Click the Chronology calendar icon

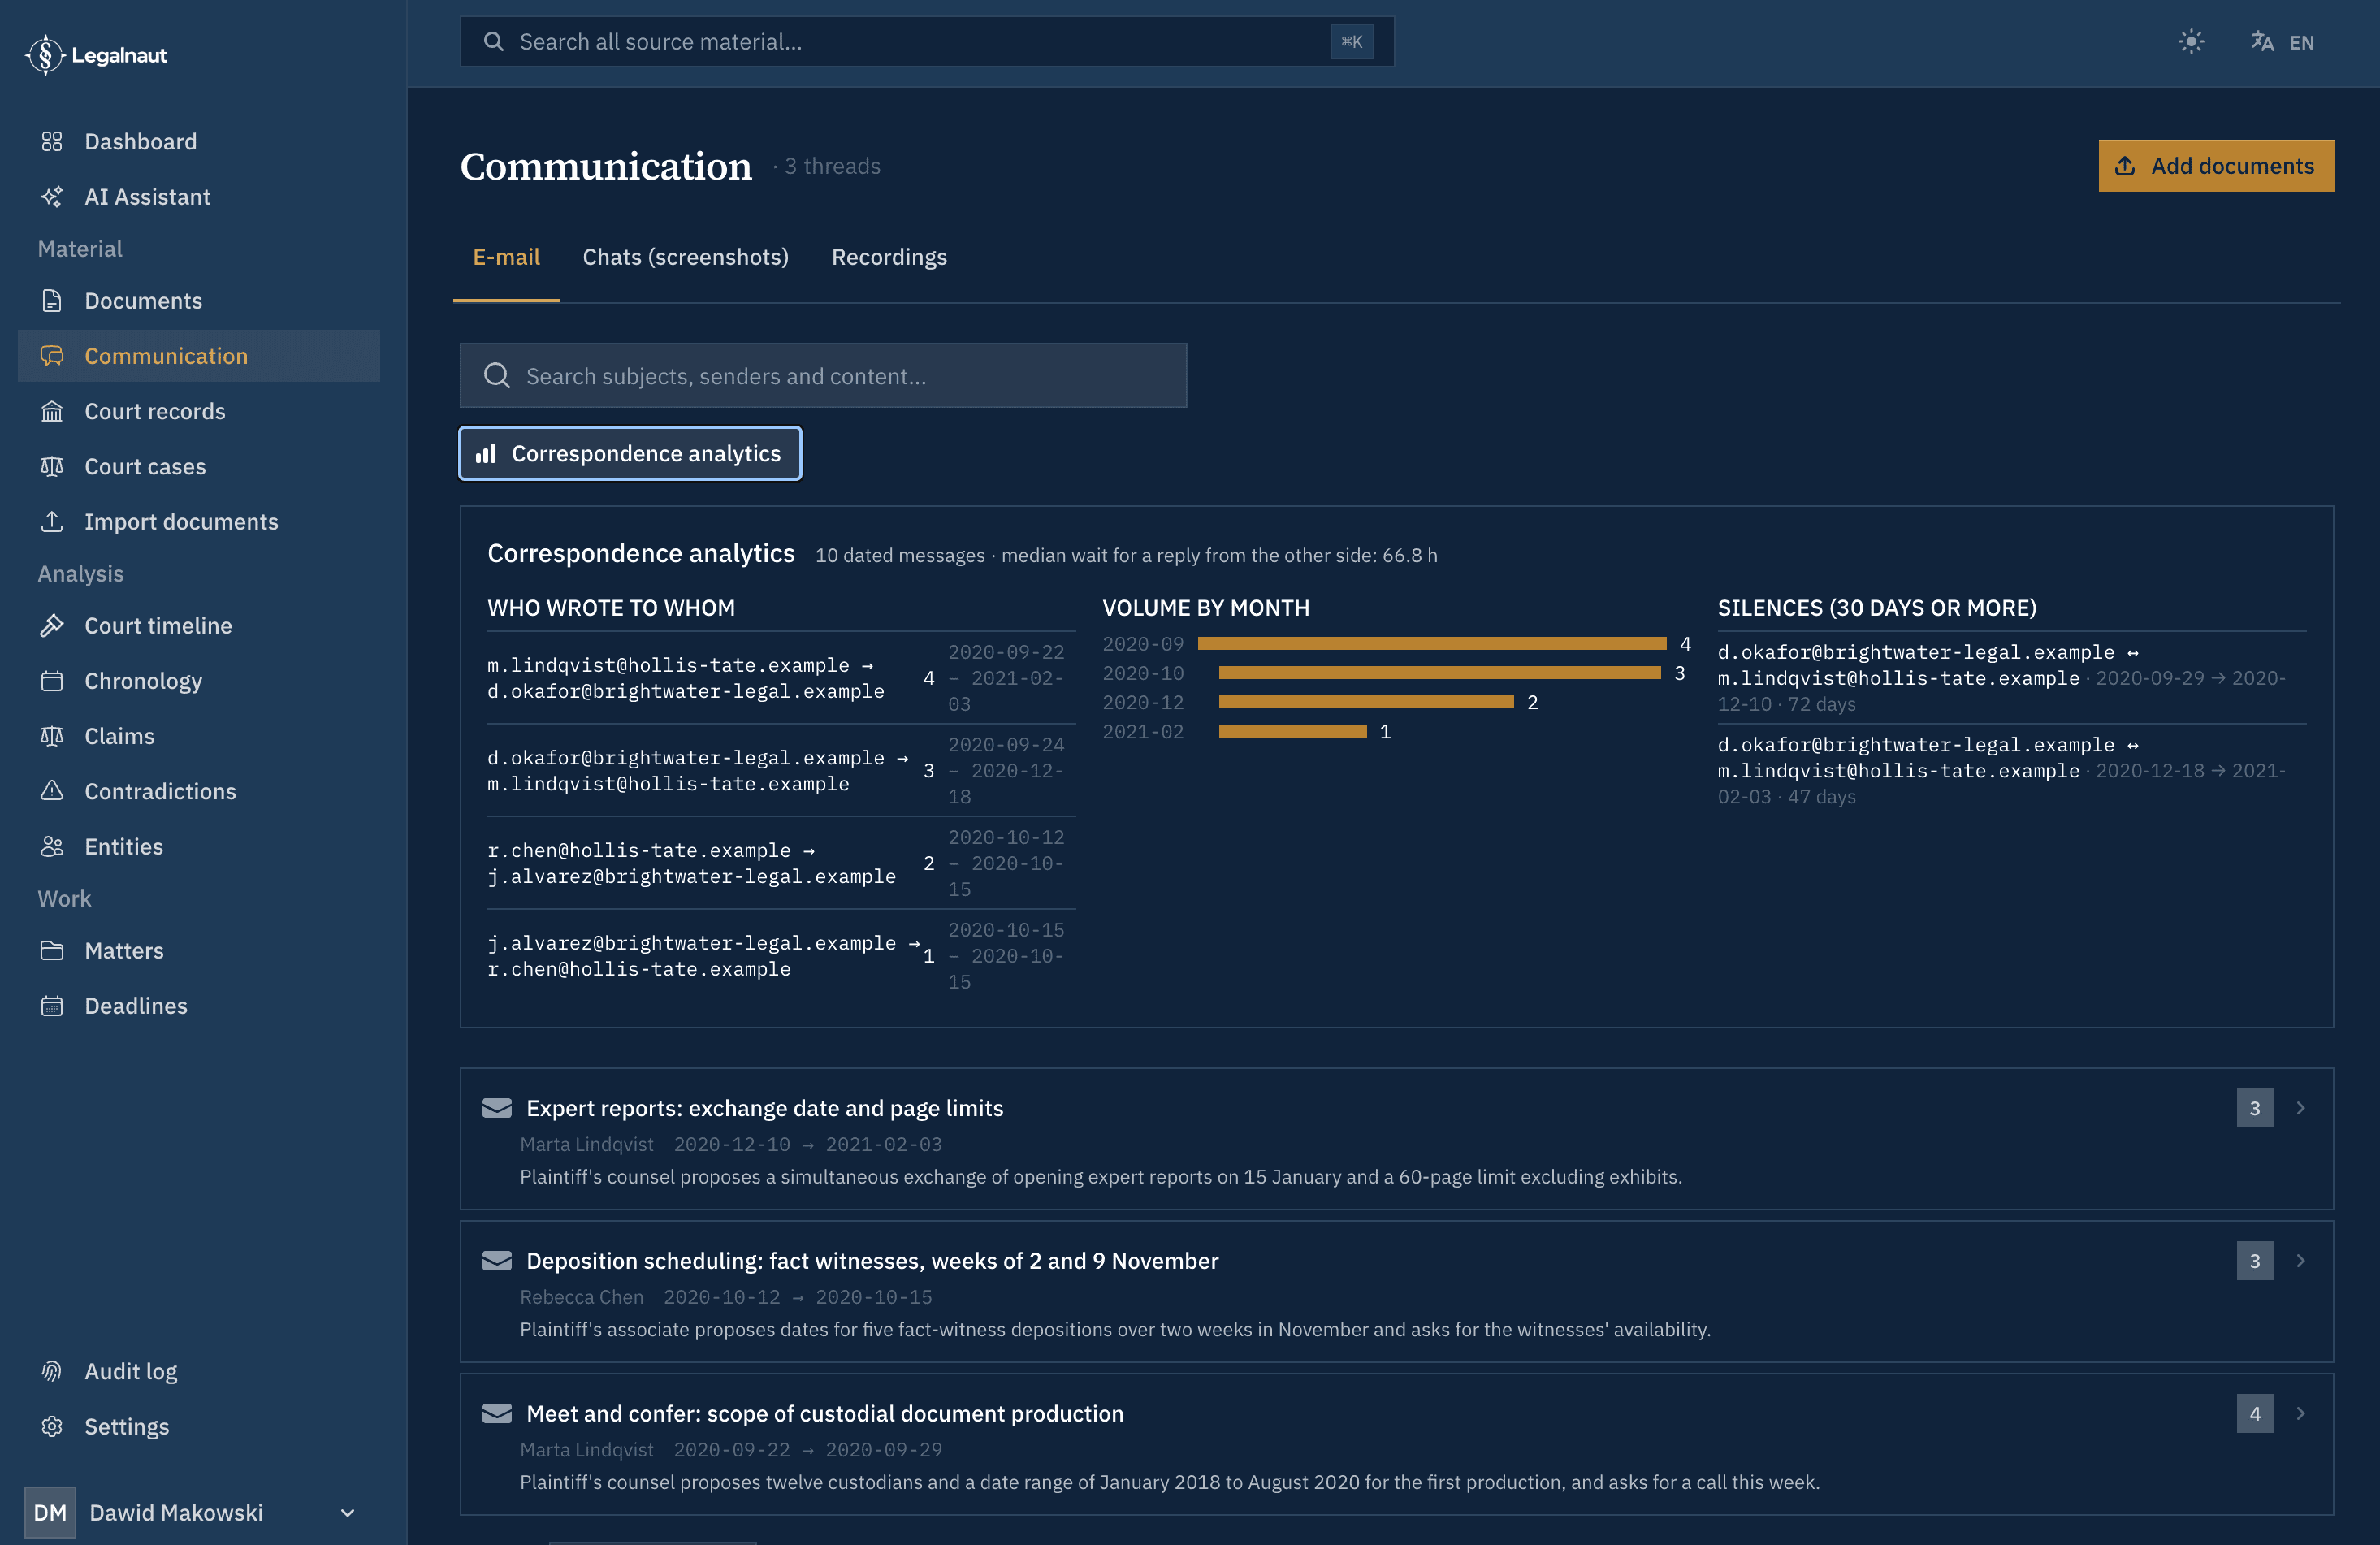(52, 680)
